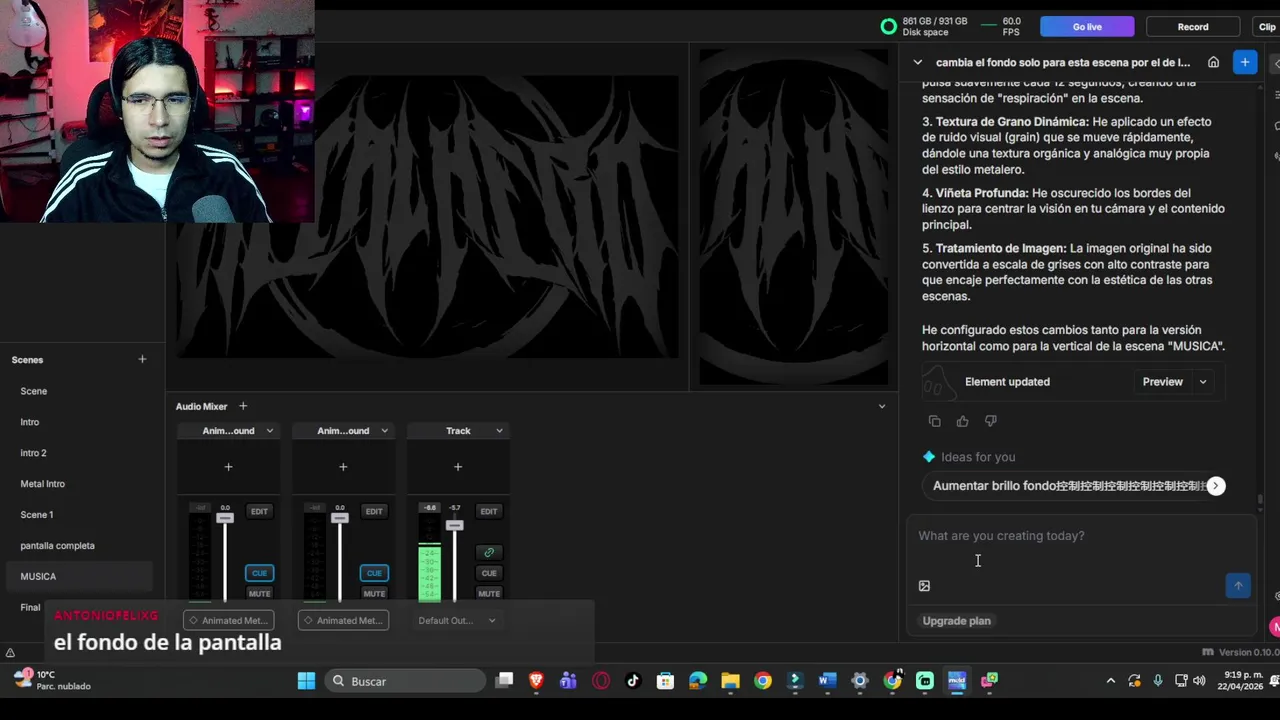Click the Record button
The image size is (1280, 720).
pos(1193,27)
